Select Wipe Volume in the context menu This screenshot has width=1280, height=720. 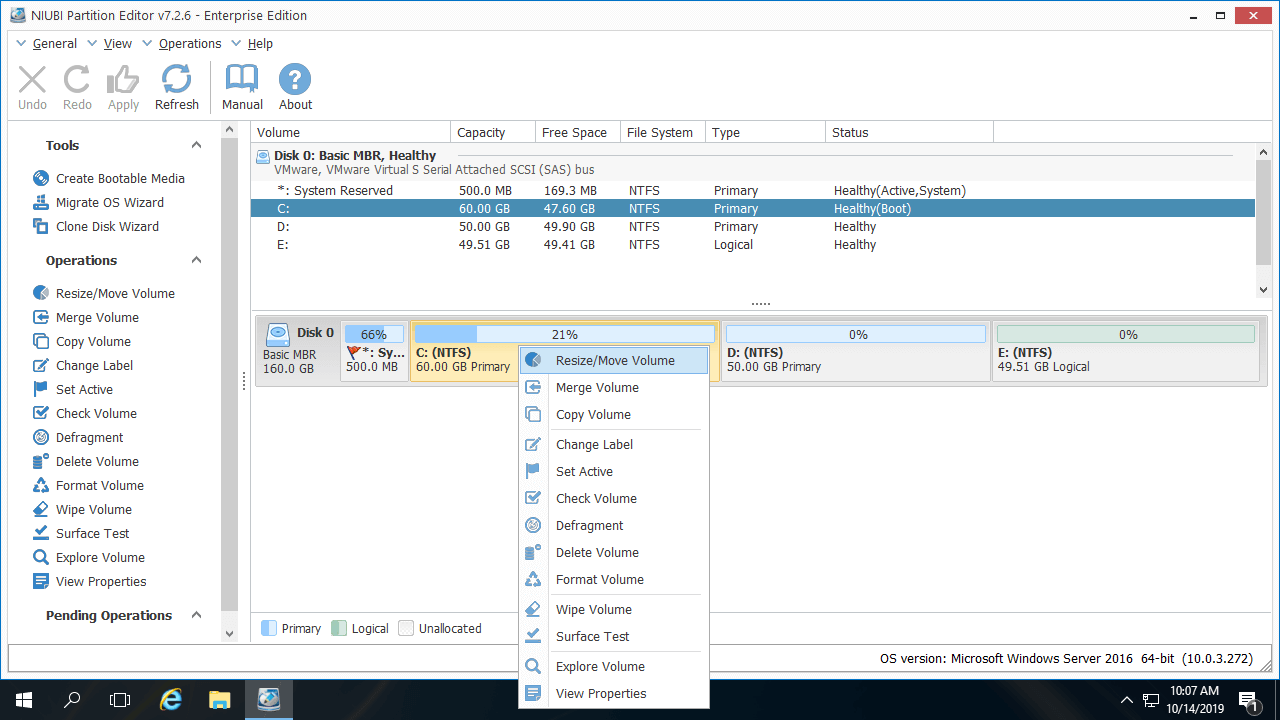(593, 609)
